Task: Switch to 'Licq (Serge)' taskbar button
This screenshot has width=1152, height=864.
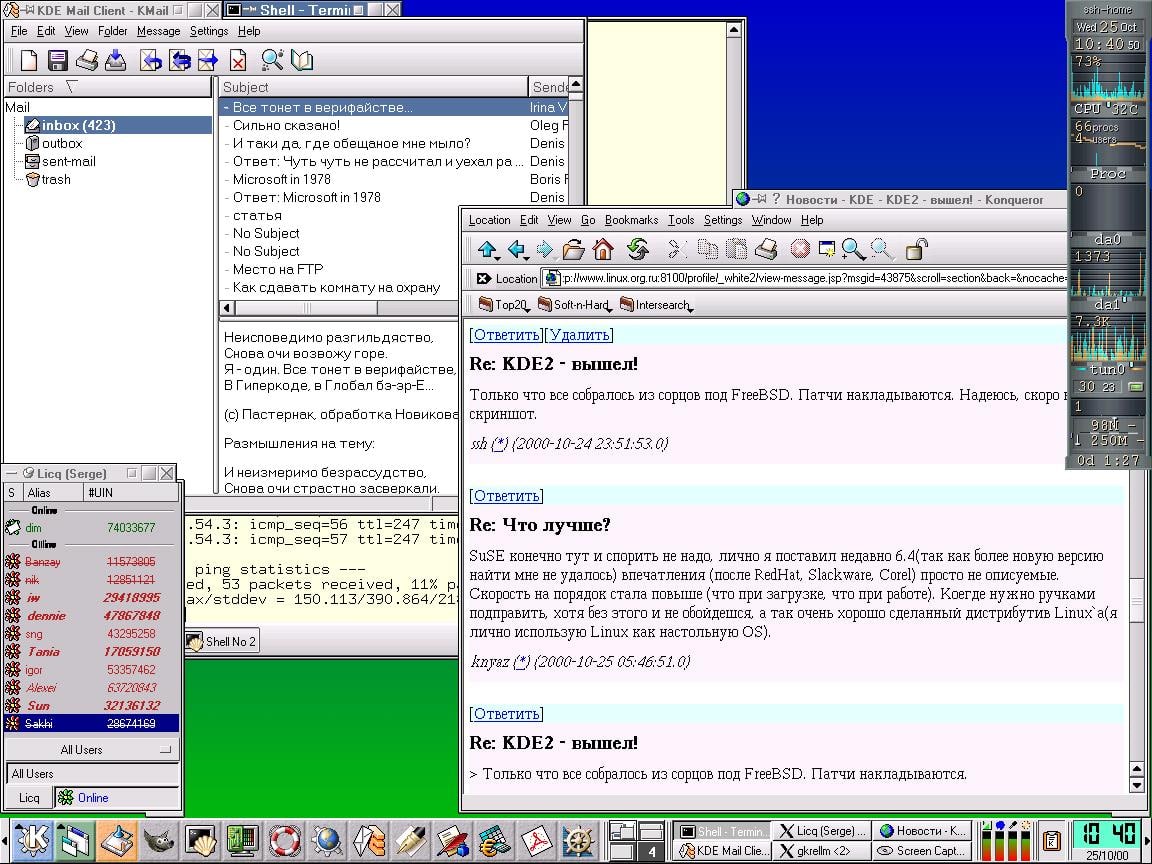Action: point(823,831)
